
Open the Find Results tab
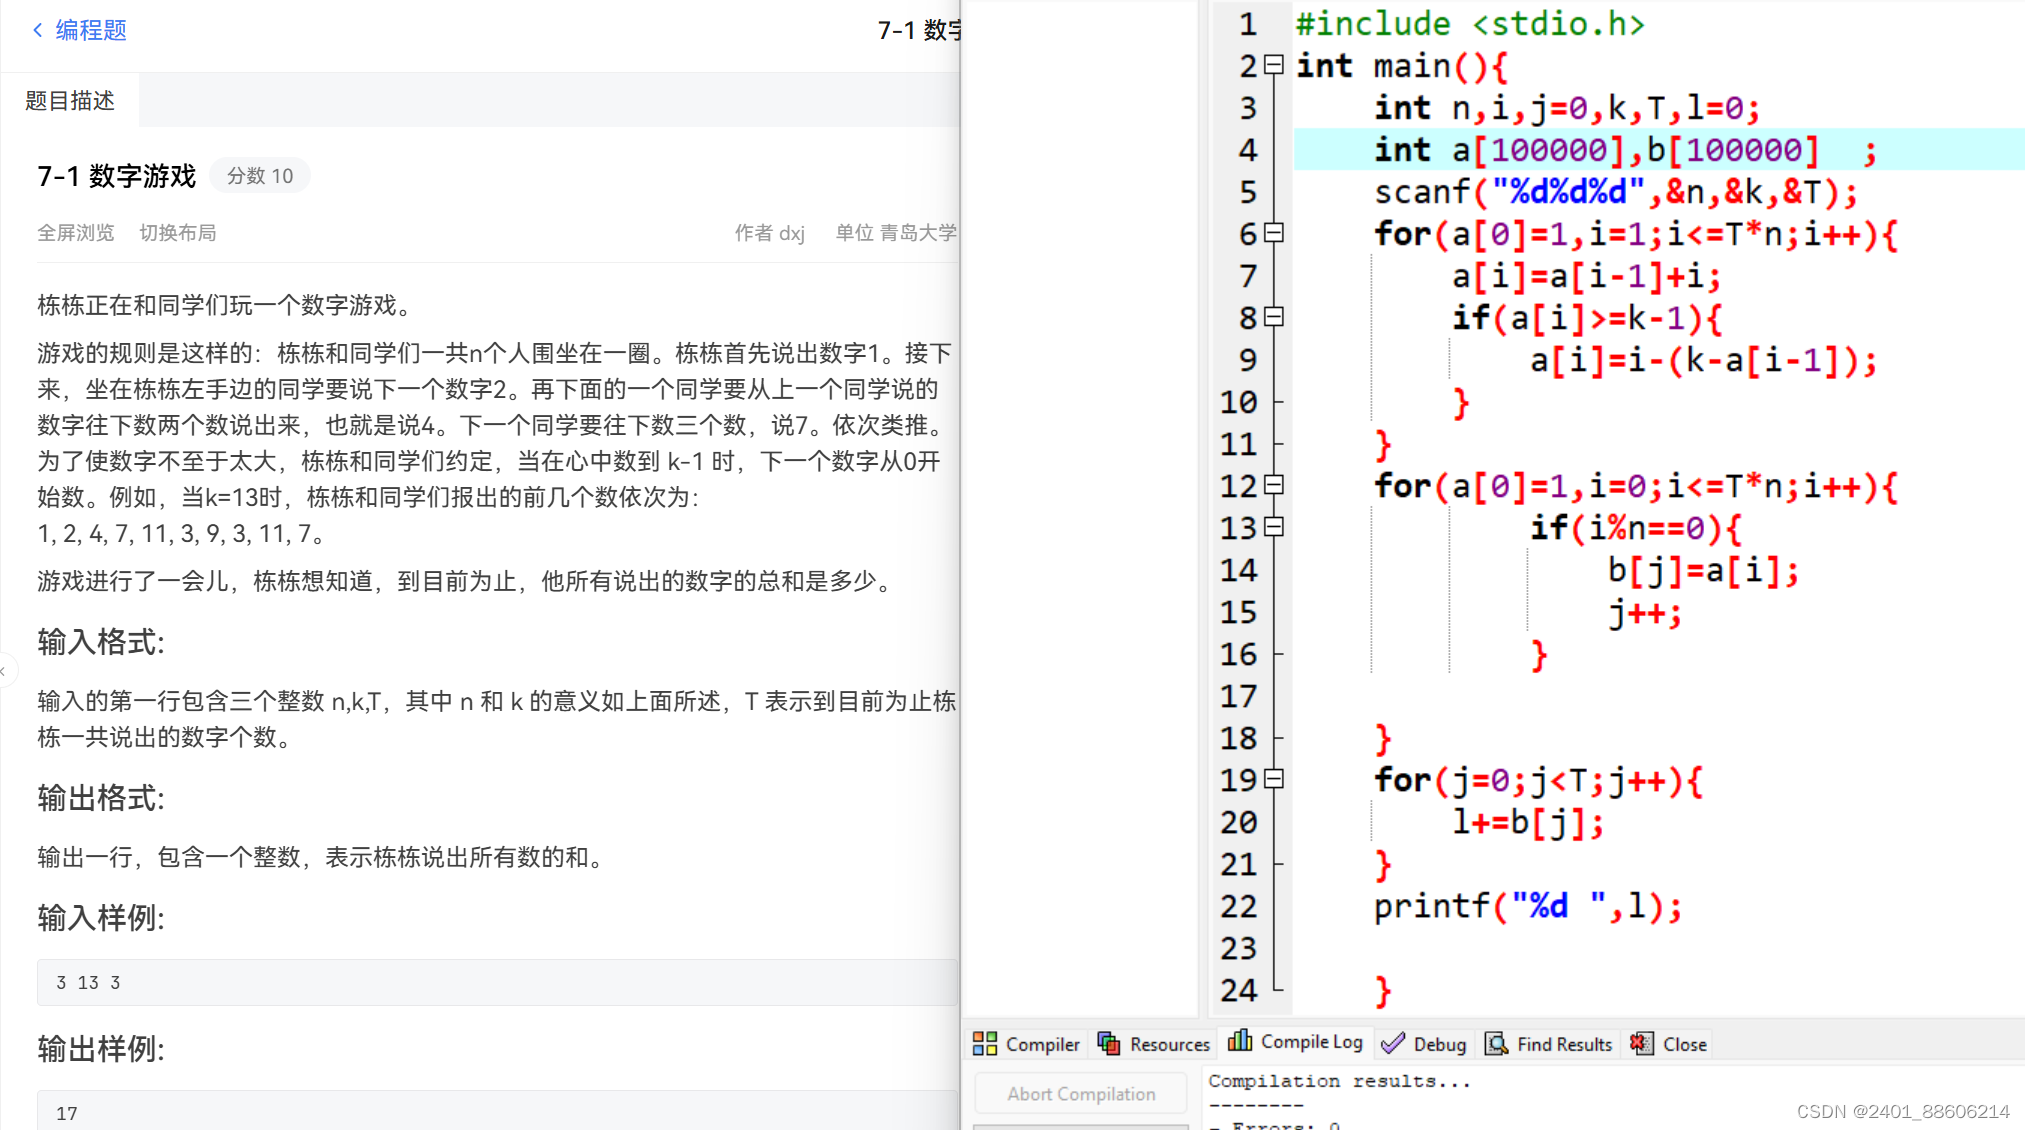1549,1044
